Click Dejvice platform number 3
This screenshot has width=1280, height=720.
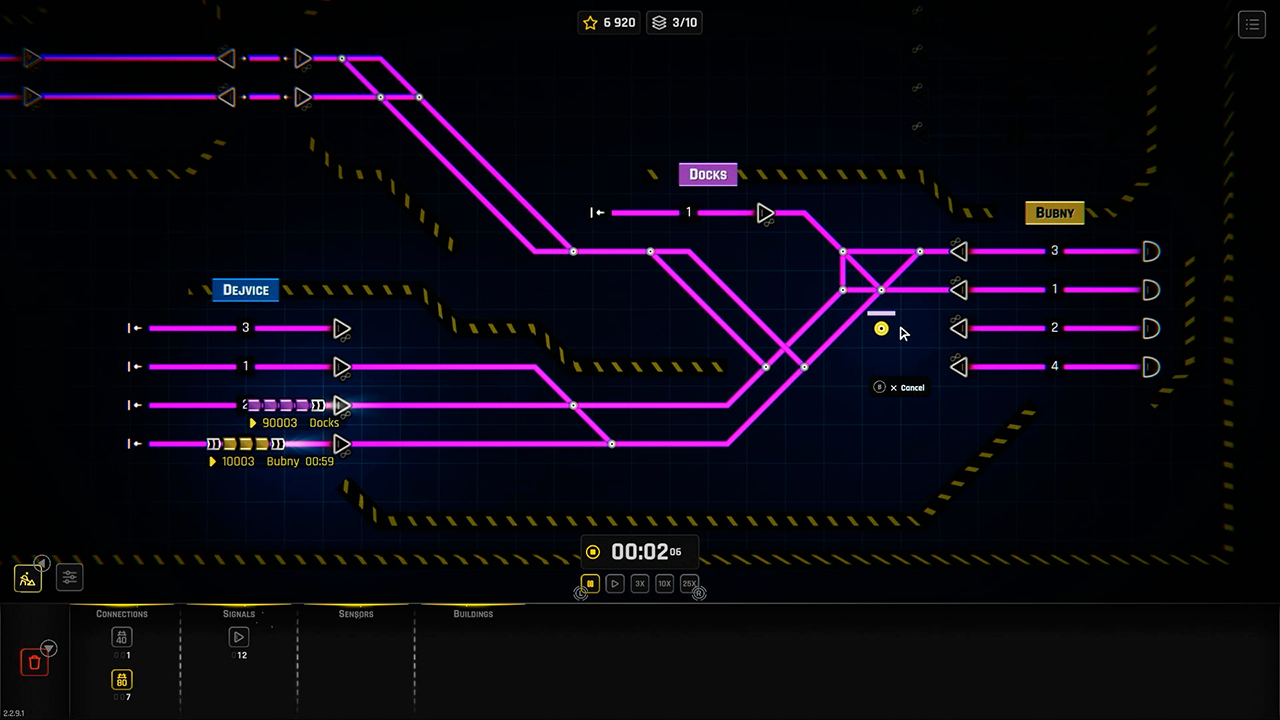[246, 328]
